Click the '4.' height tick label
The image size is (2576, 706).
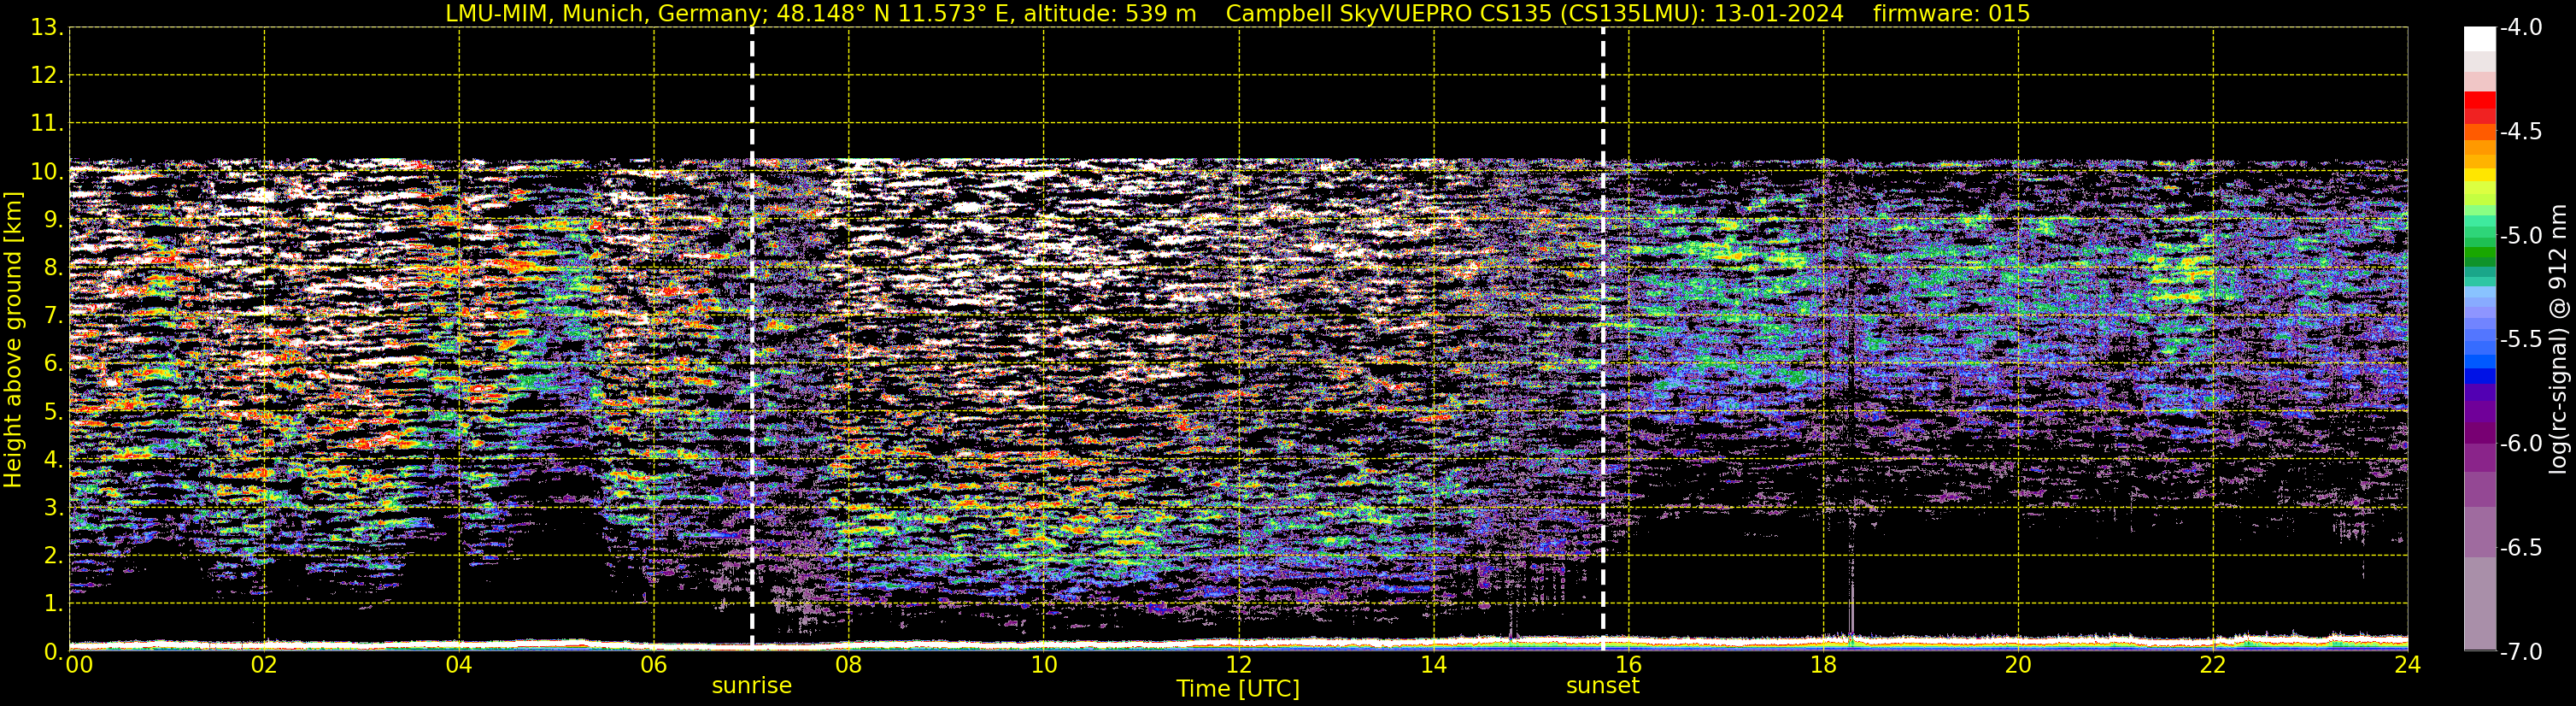click(54, 460)
